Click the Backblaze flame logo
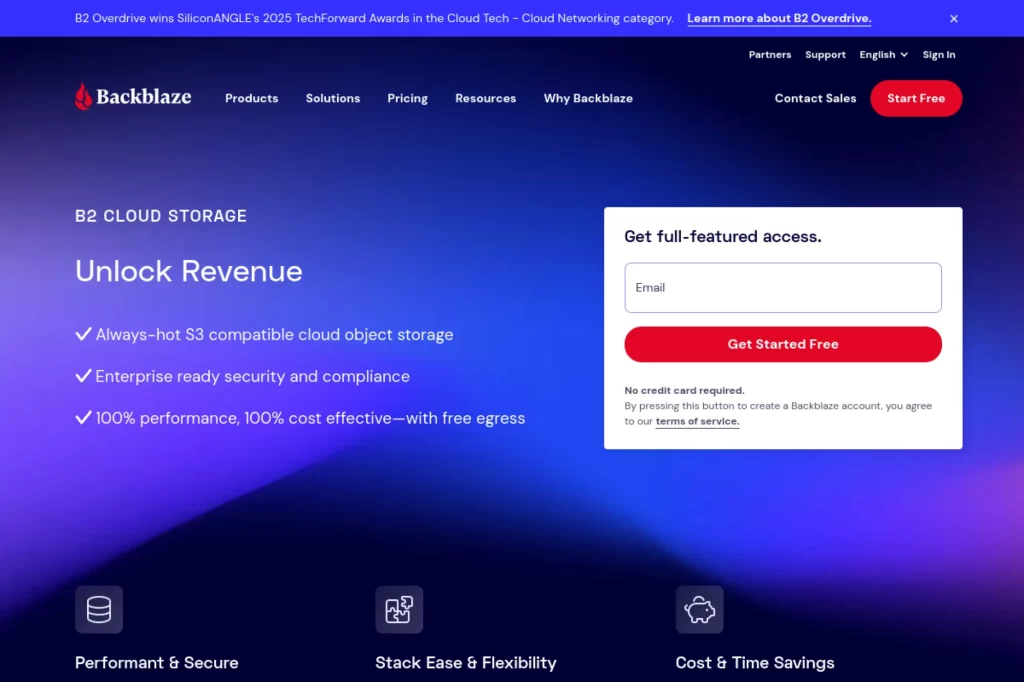 click(83, 96)
